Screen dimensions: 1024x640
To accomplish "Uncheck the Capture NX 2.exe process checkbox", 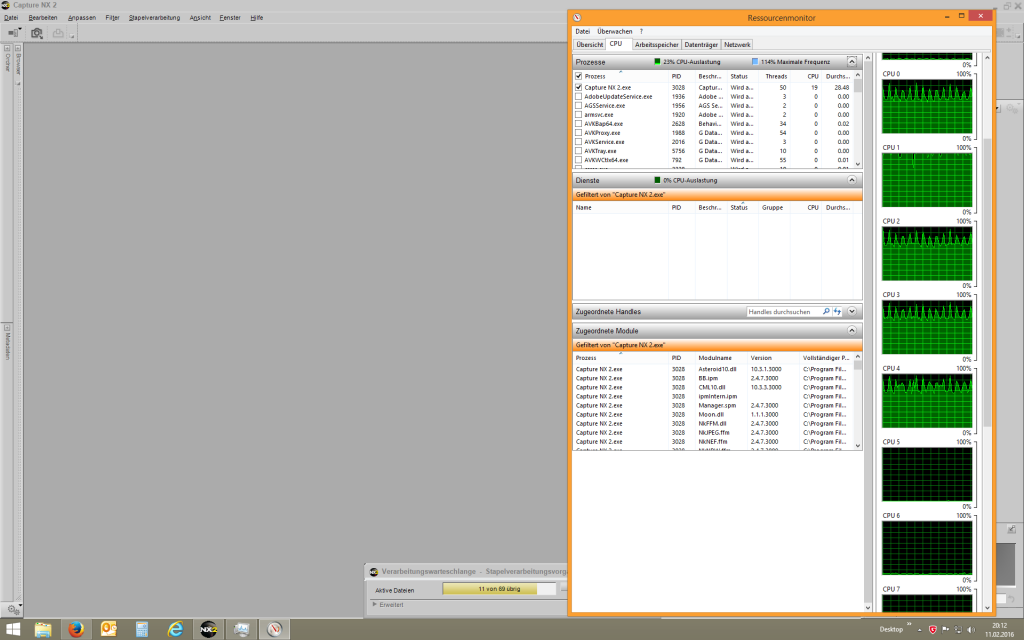I will 579,87.
